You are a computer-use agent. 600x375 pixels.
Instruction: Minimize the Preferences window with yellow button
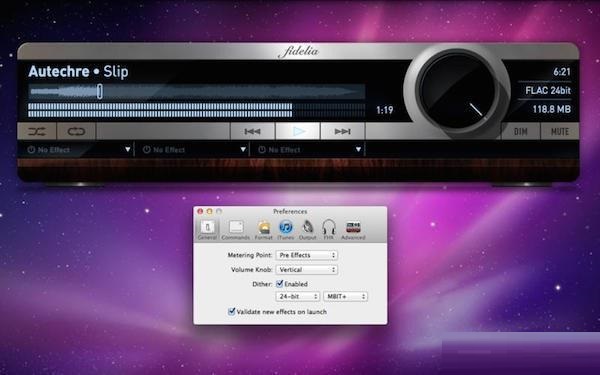[209, 211]
